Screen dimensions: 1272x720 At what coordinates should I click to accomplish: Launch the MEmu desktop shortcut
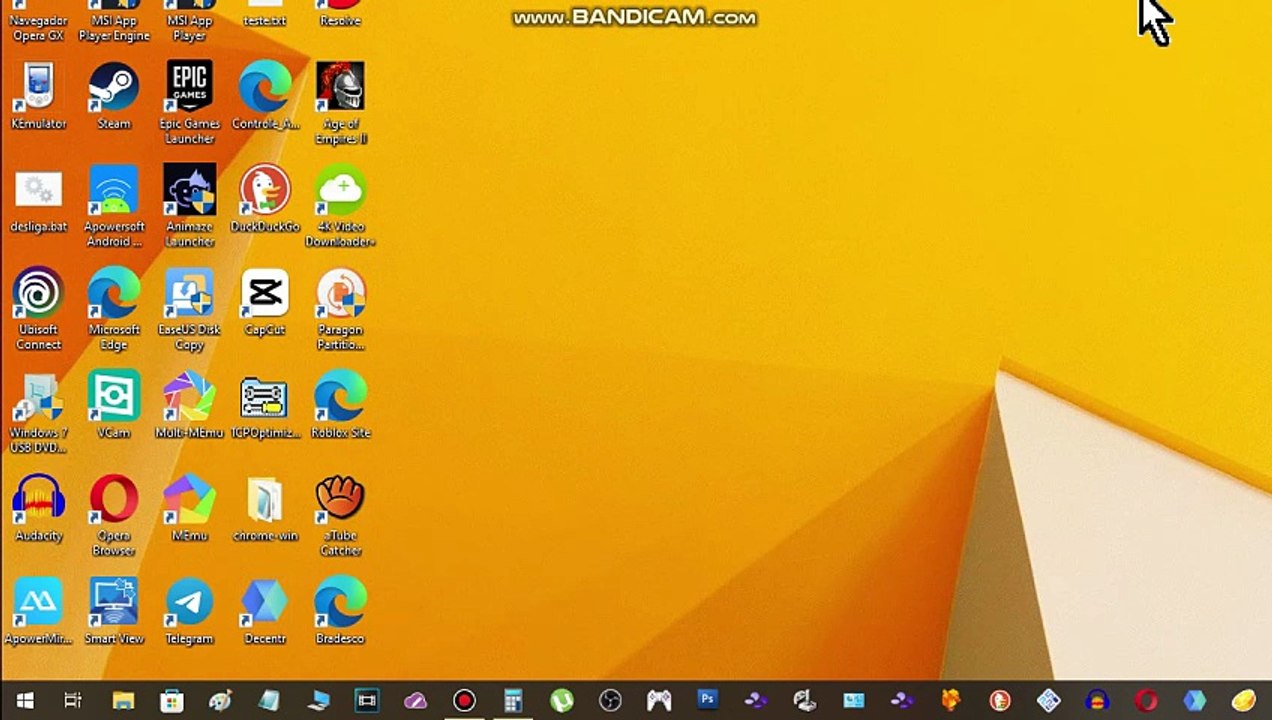189,509
